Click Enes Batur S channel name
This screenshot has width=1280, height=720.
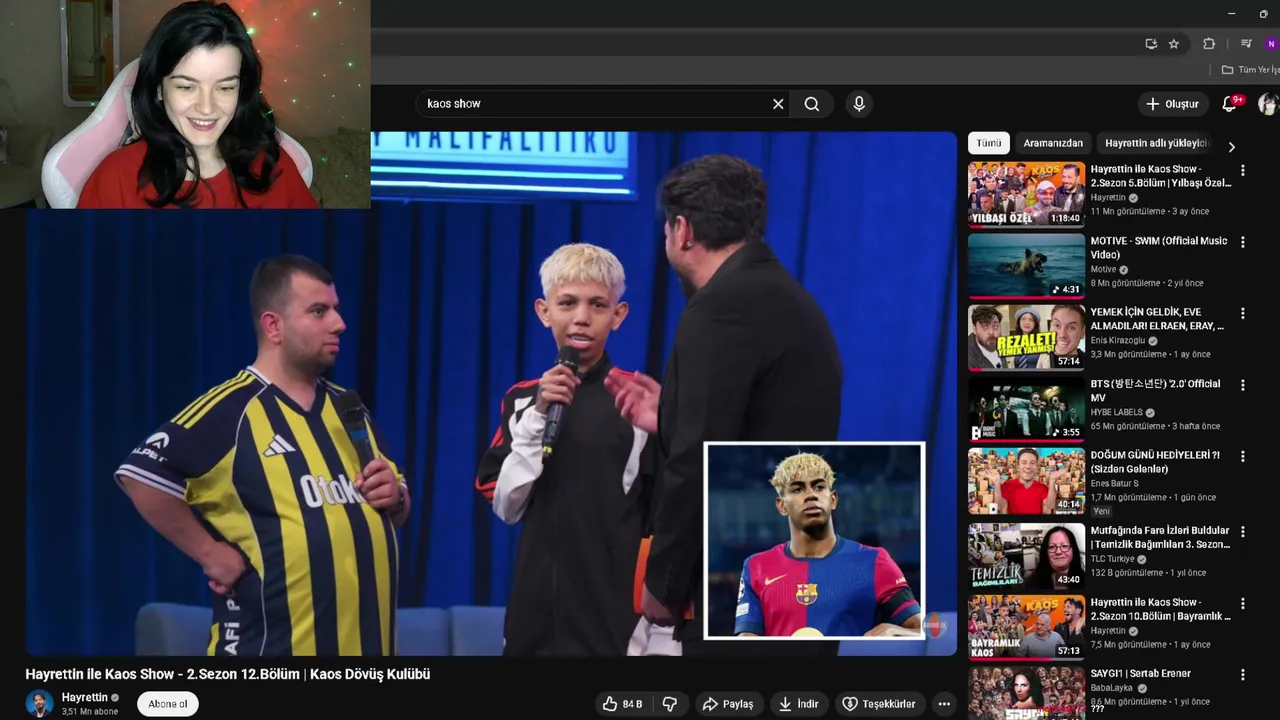[x=1115, y=484]
